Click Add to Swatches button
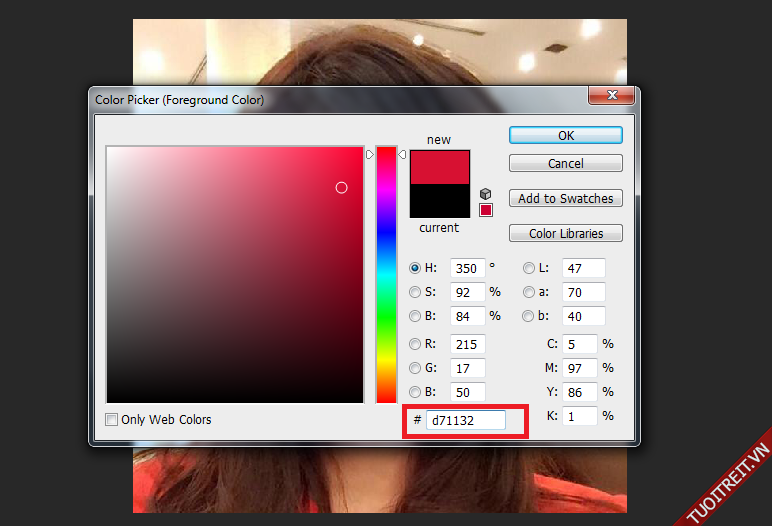The width and height of the screenshot is (772, 526). pyautogui.click(x=565, y=198)
